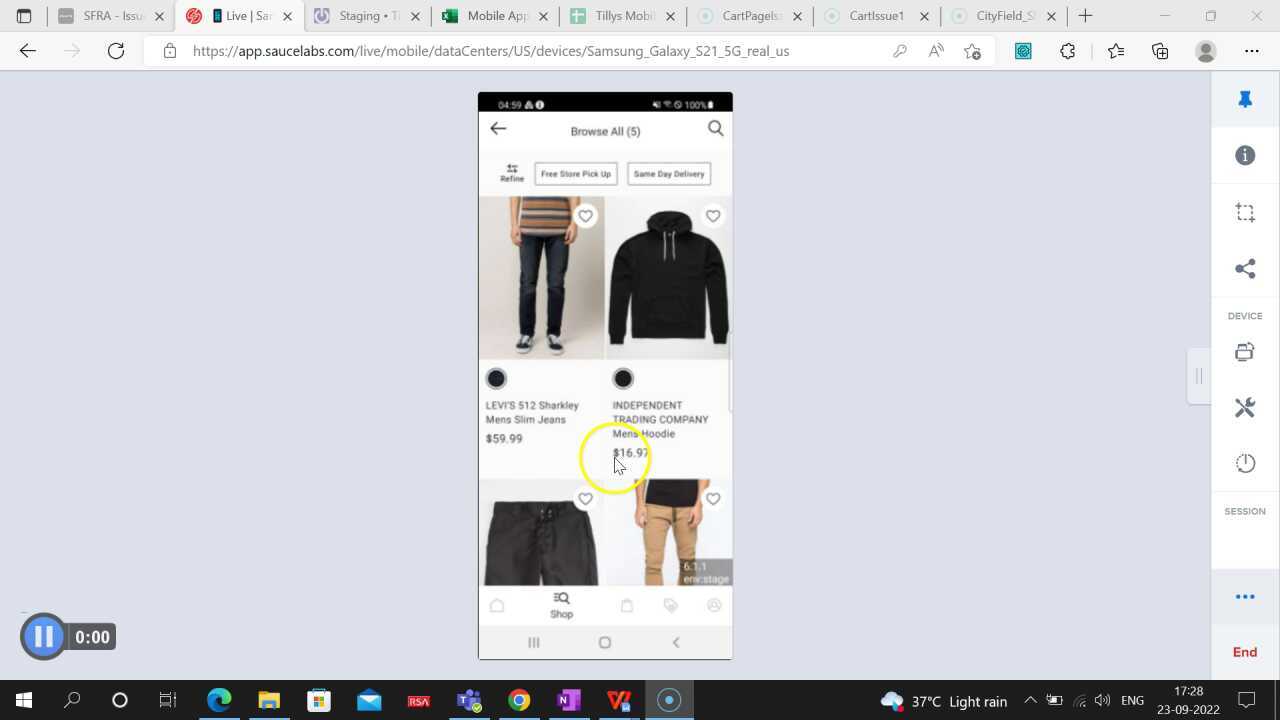Rotate the device using the sidebar icon
Image resolution: width=1280 pixels, height=720 pixels.
click(x=1245, y=352)
